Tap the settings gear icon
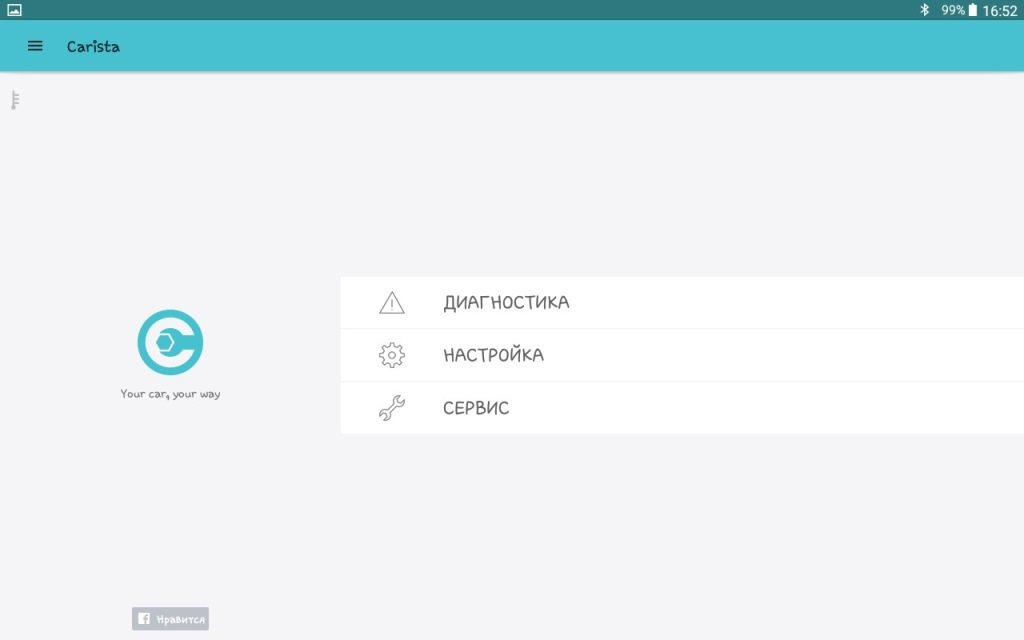The image size is (1024, 640). pyautogui.click(x=392, y=355)
